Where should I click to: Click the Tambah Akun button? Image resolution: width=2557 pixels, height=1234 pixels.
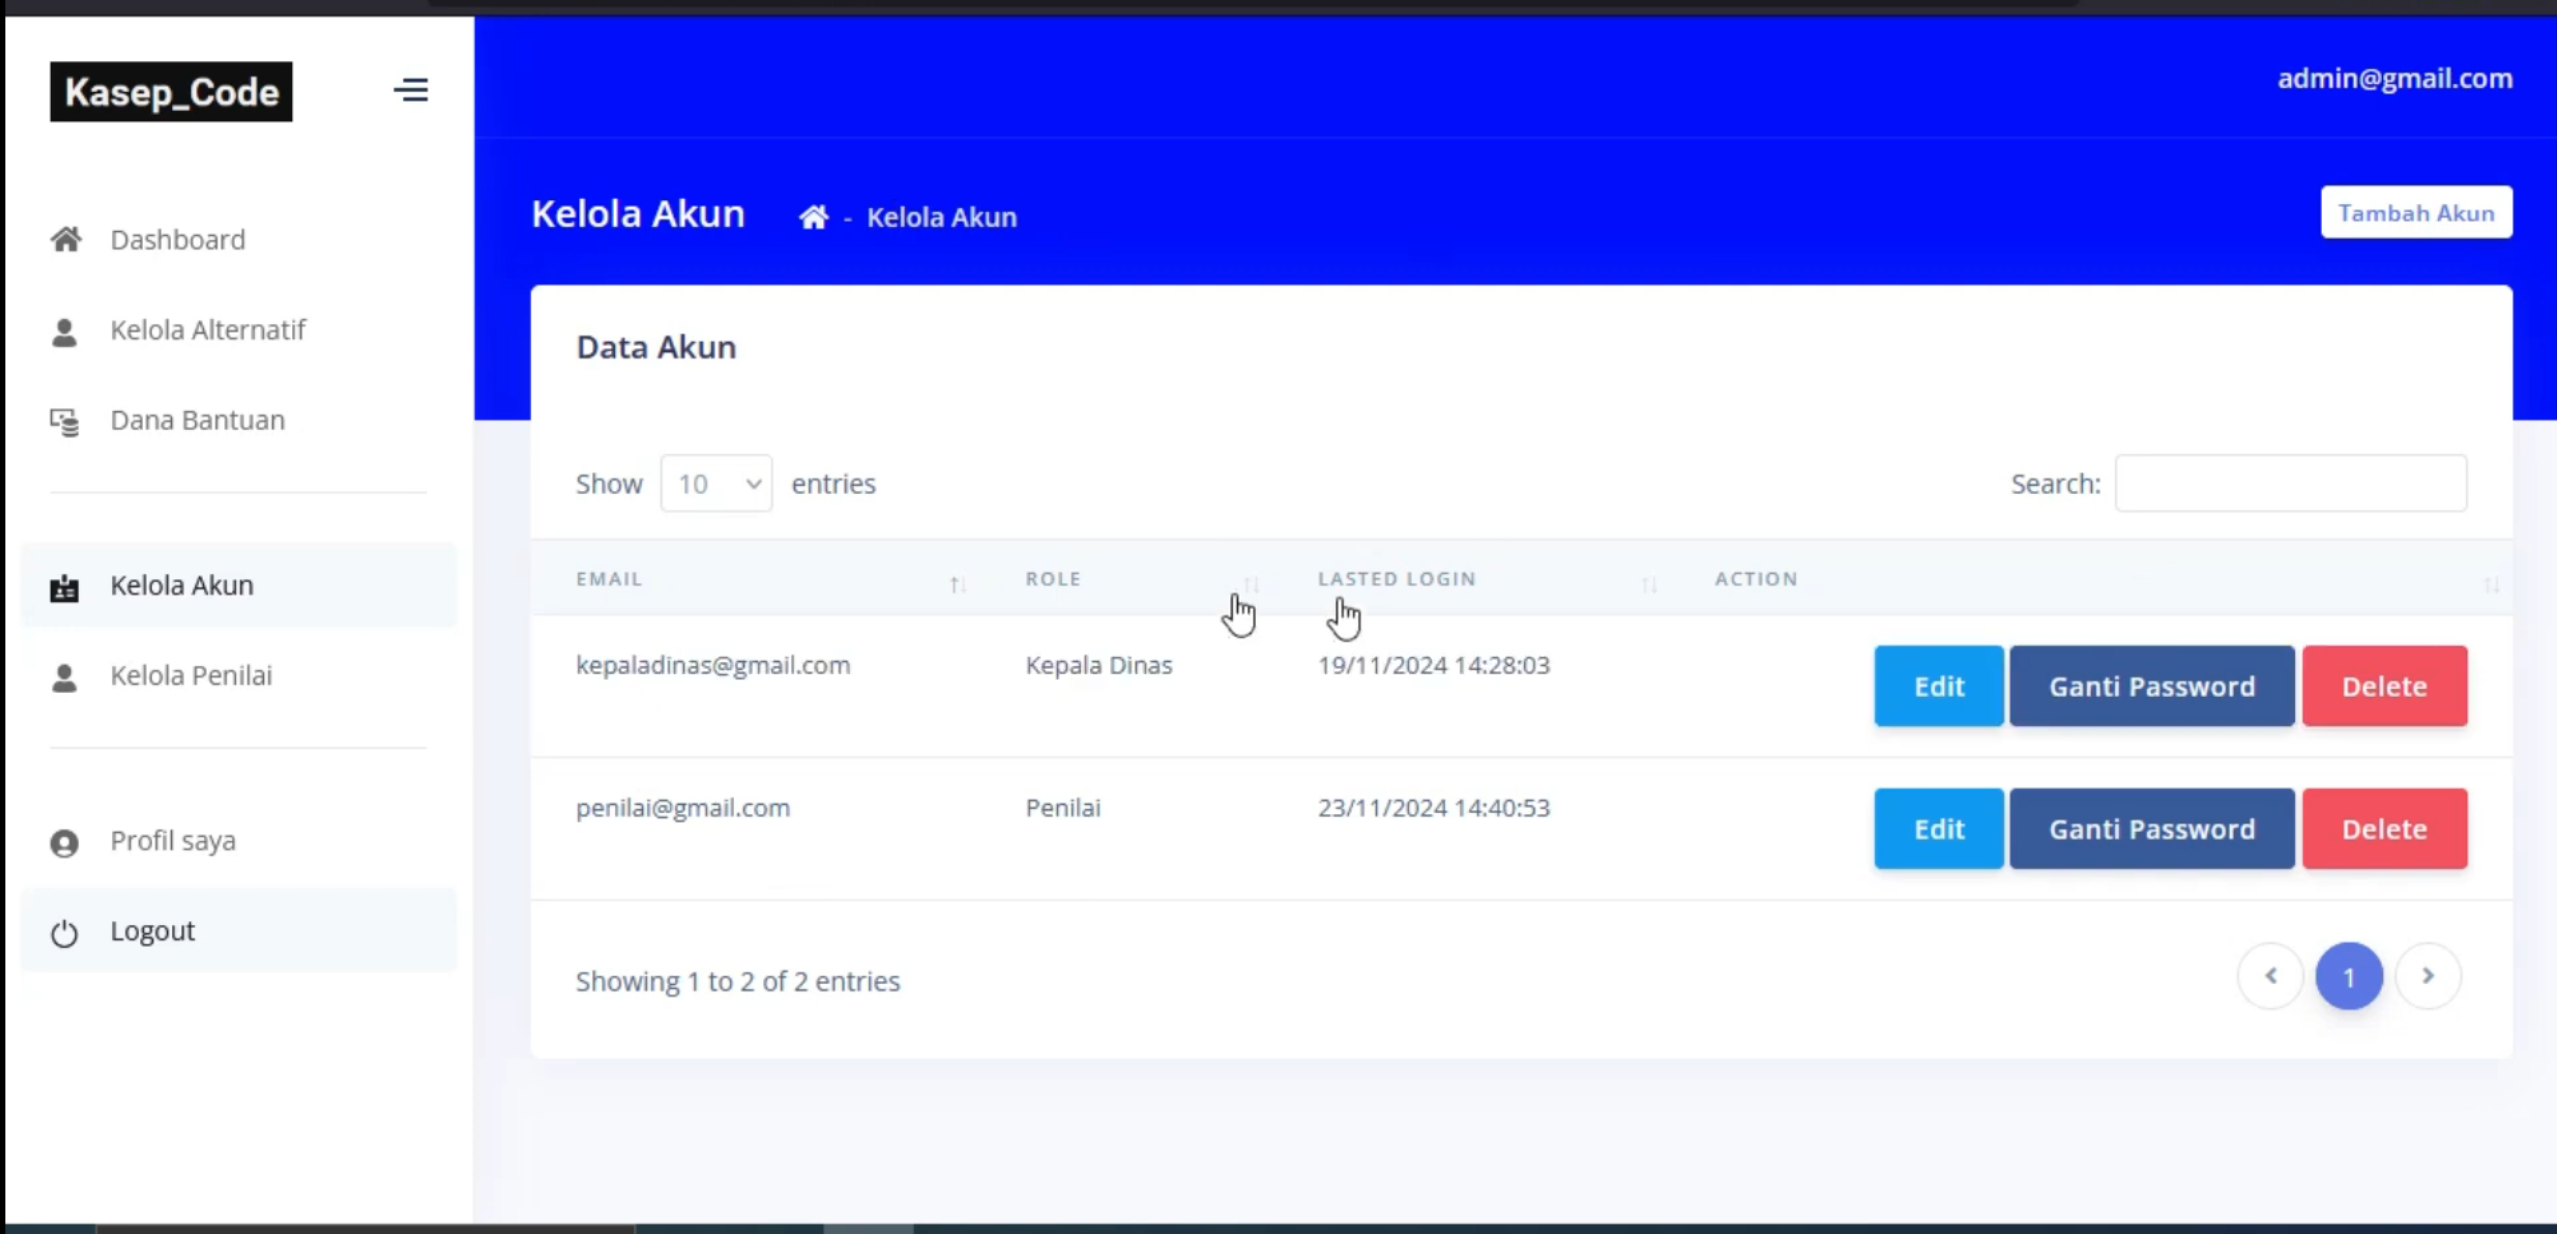pyautogui.click(x=2416, y=212)
